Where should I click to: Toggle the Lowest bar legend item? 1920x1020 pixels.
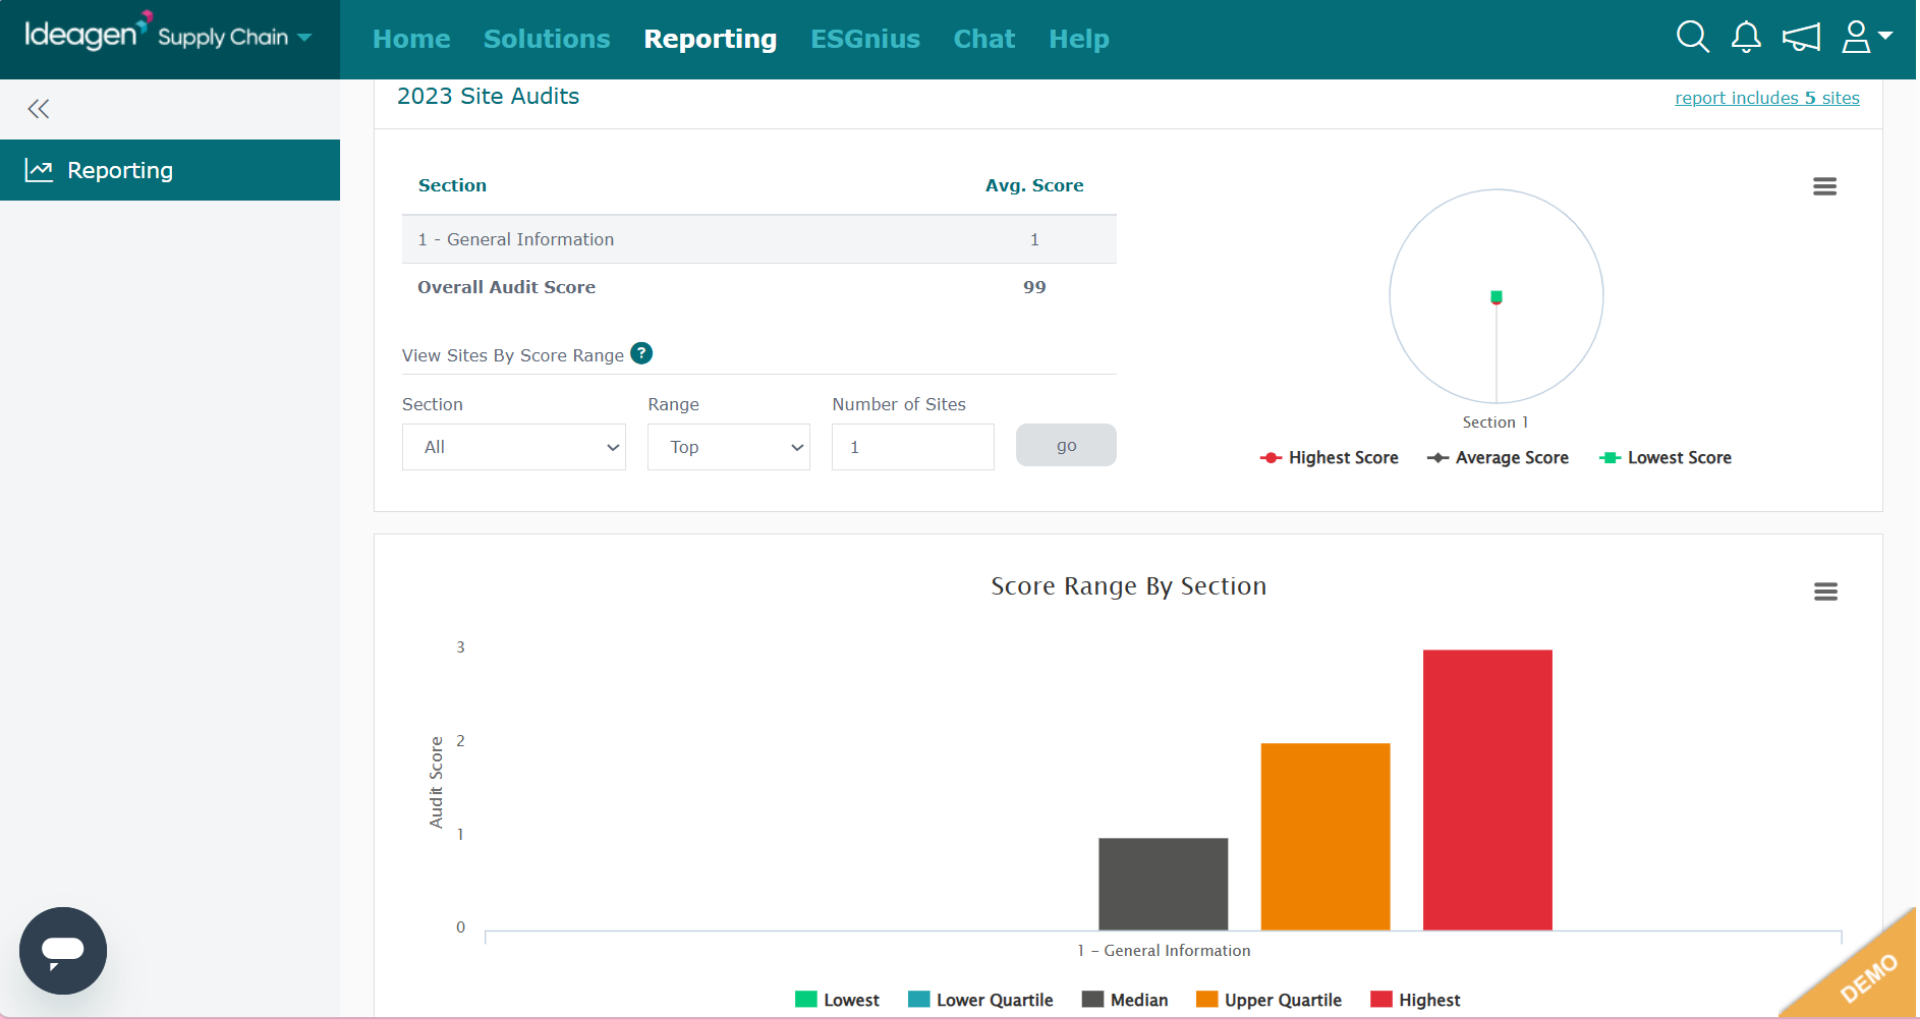[x=837, y=1000]
